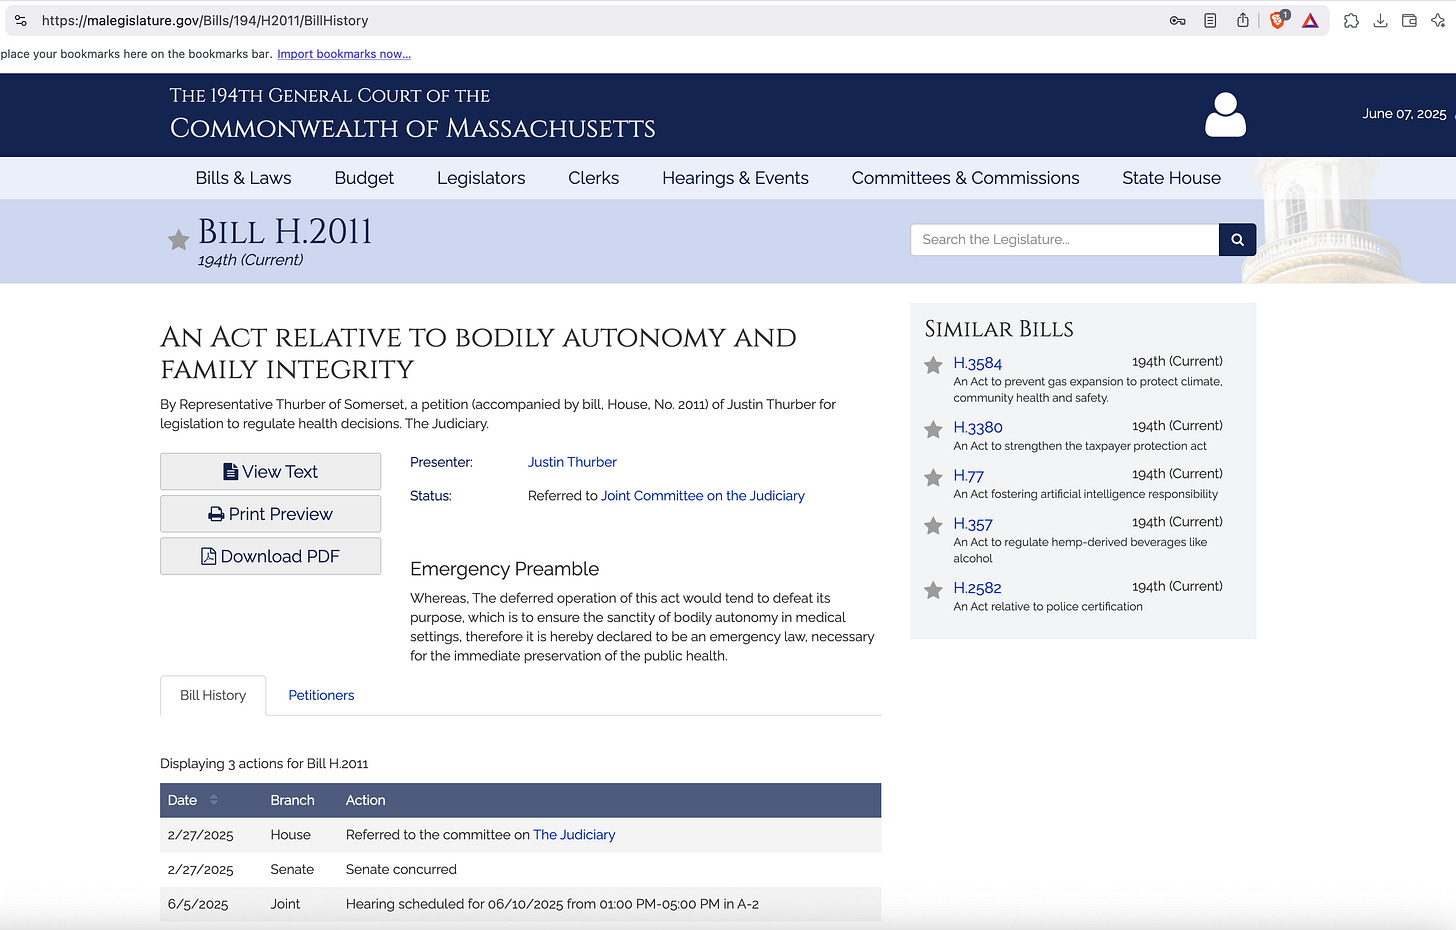The height and width of the screenshot is (930, 1456).
Task: Open Committees & Commissions menu
Action: tap(965, 178)
